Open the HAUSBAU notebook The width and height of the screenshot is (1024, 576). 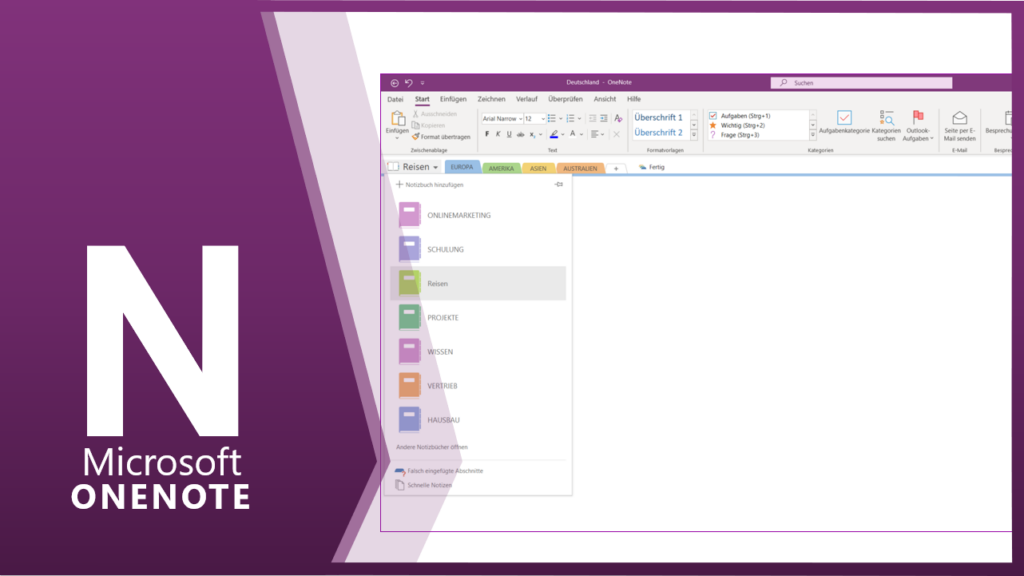[x=443, y=420]
